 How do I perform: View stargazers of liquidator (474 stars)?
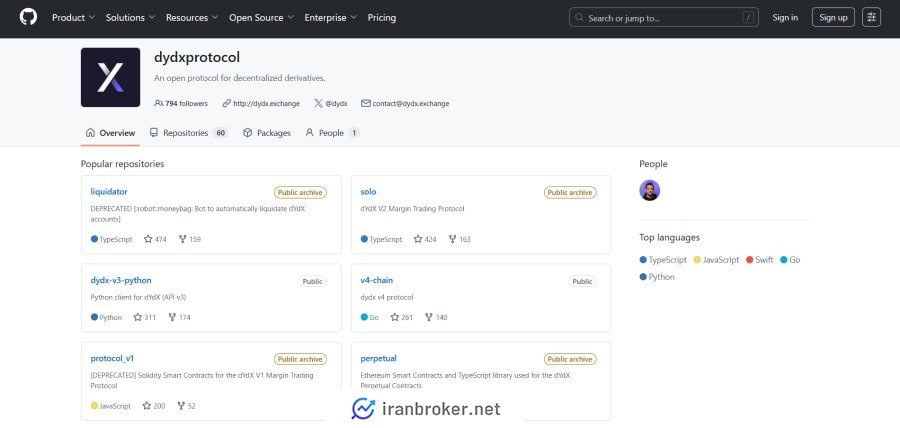tap(155, 239)
